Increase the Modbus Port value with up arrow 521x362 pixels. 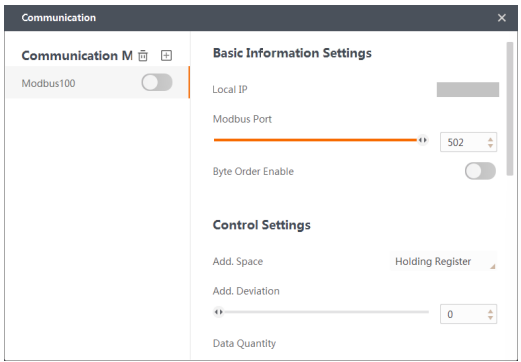tap(490, 139)
